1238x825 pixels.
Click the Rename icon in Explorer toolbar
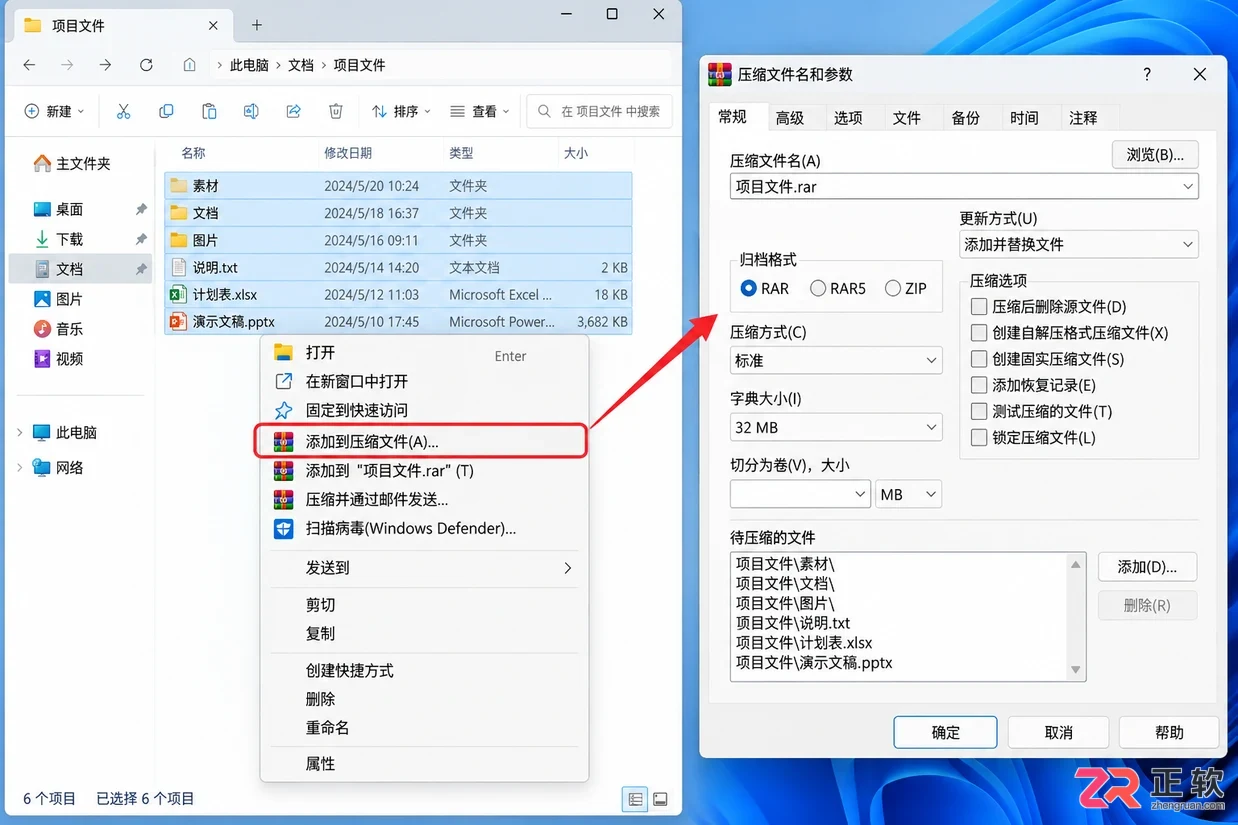[x=251, y=111]
